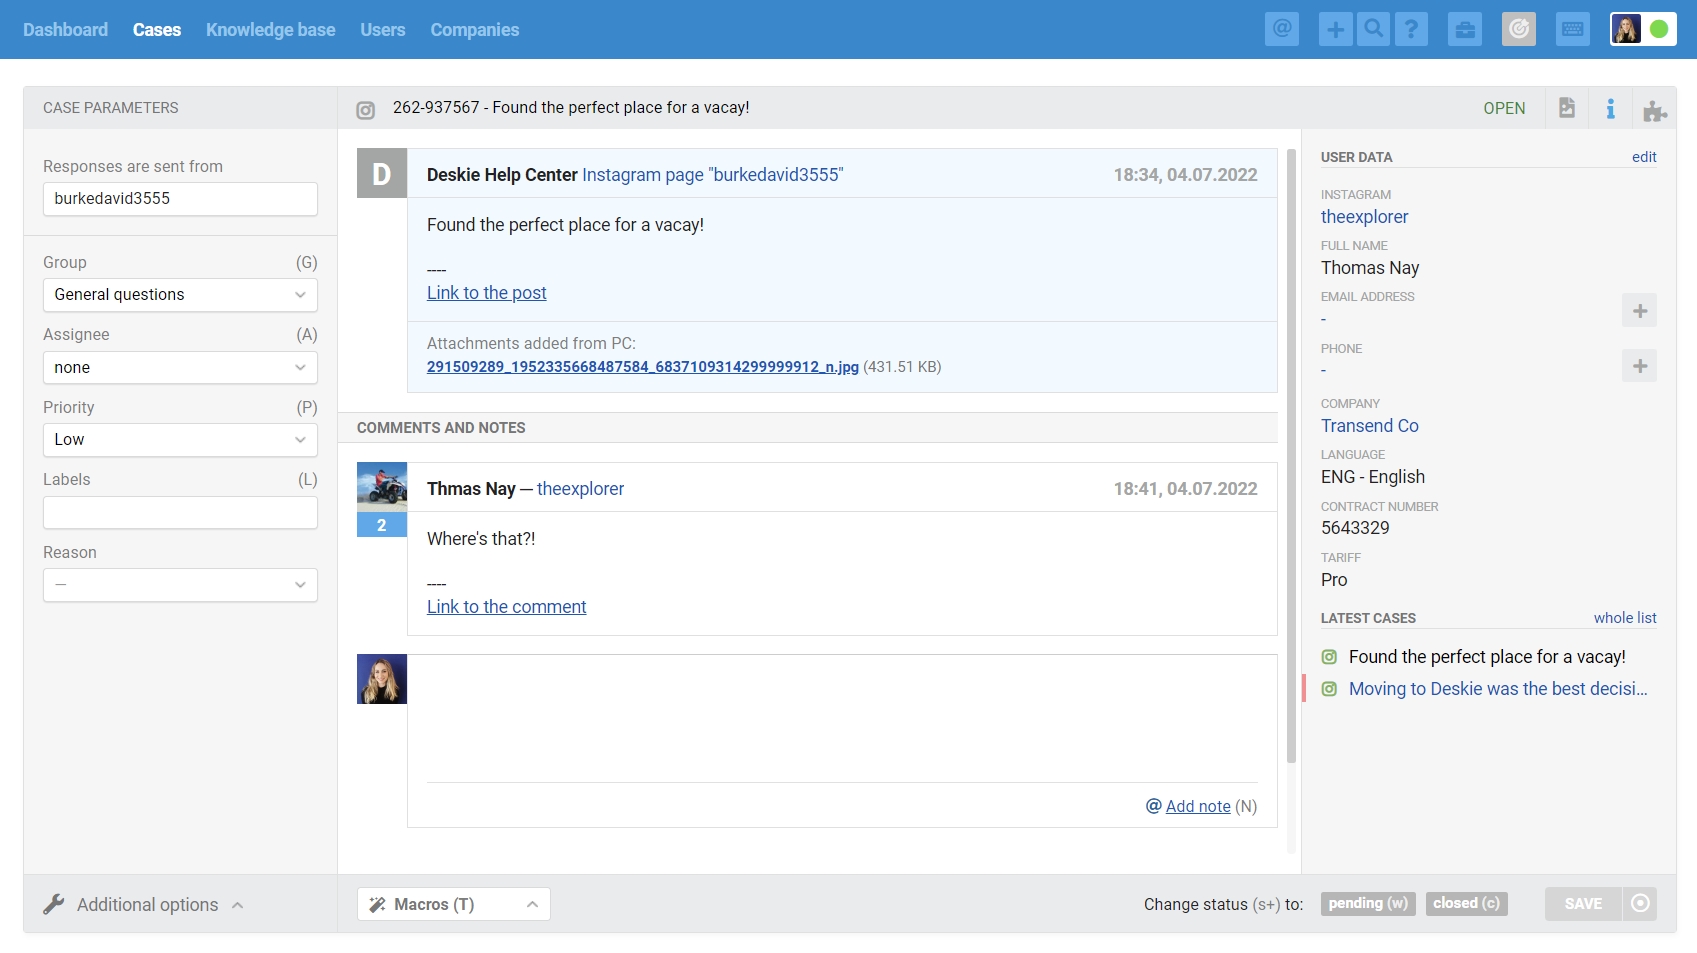Expand Additional options panel
Screen dimensions: 1697x953
[143, 904]
